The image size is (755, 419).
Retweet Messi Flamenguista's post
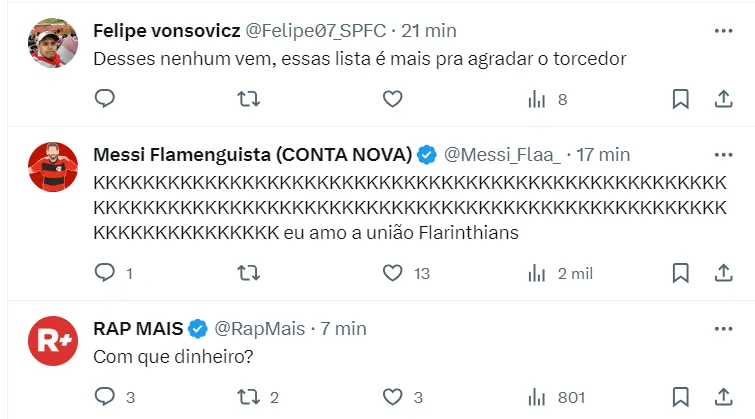pos(249,272)
